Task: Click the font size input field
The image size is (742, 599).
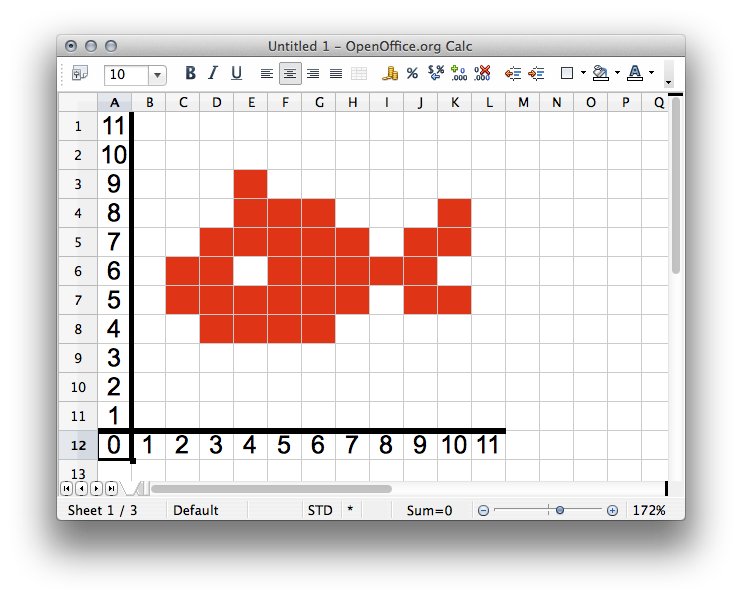Action: point(126,75)
